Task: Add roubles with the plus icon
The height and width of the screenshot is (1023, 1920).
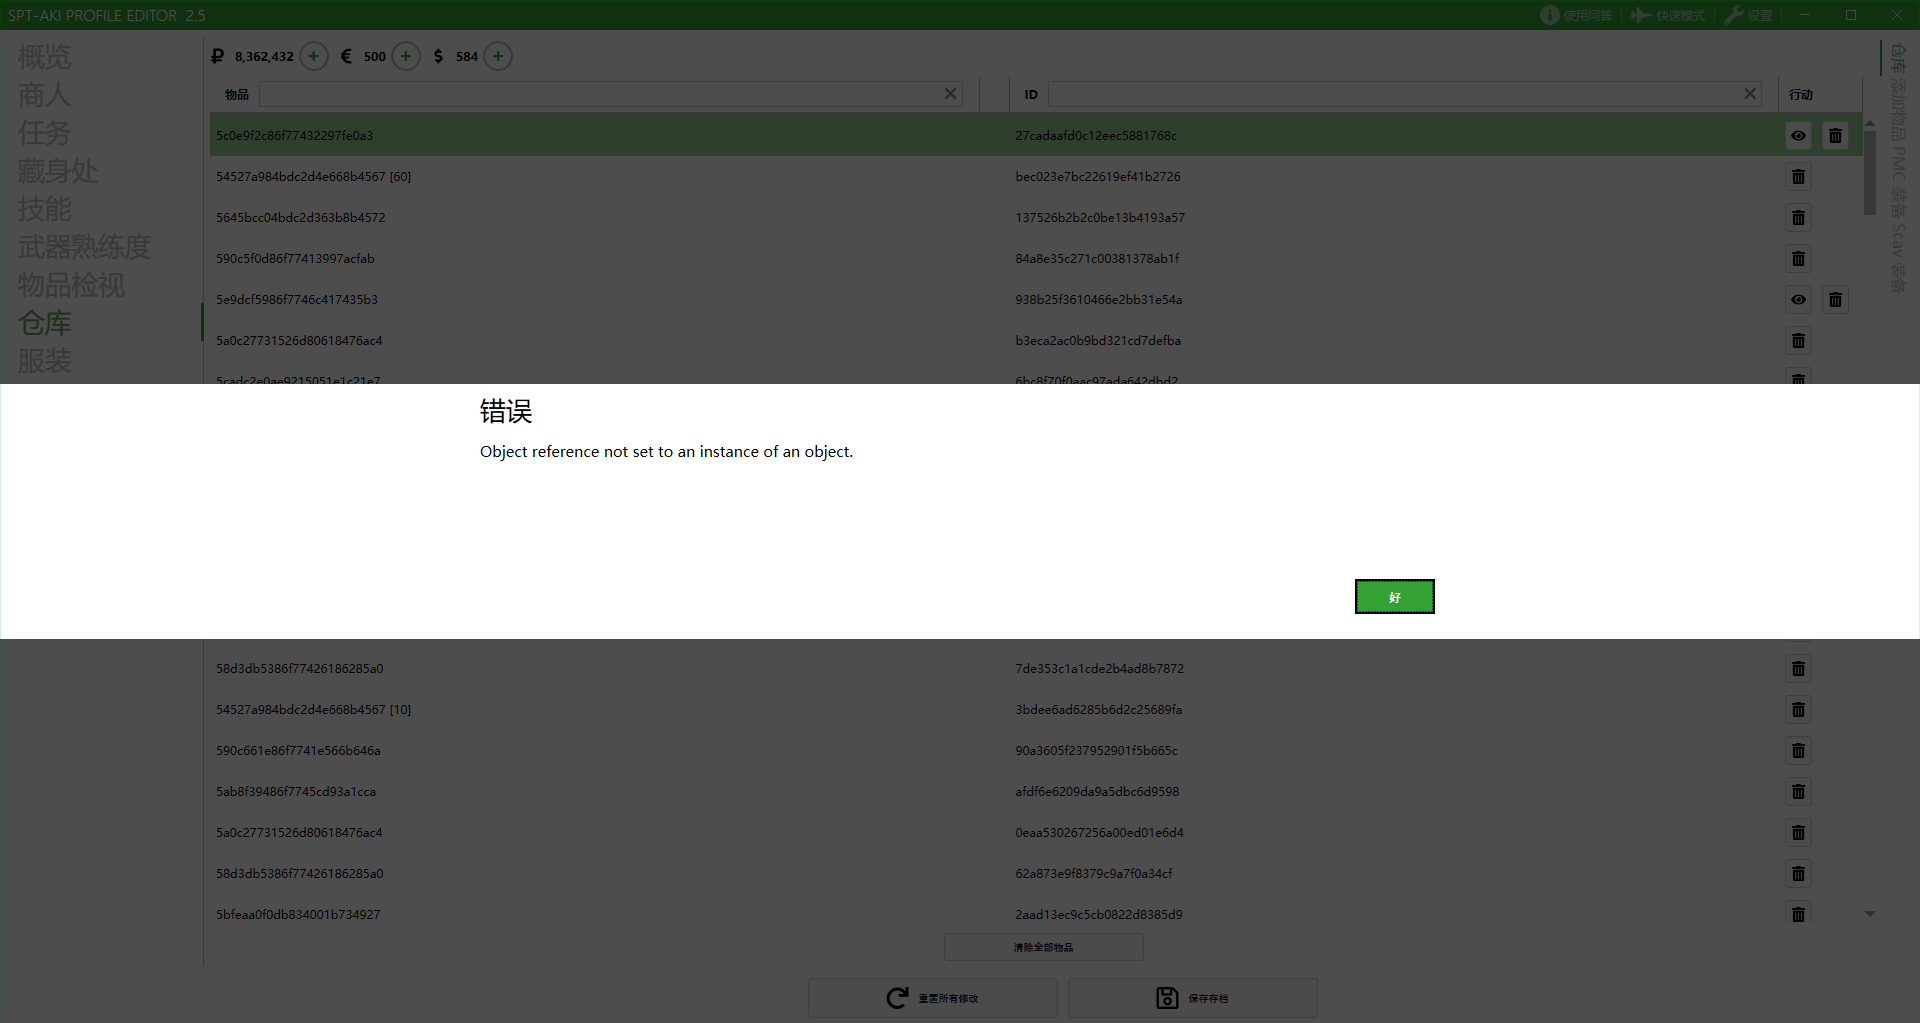Action: click(x=314, y=56)
